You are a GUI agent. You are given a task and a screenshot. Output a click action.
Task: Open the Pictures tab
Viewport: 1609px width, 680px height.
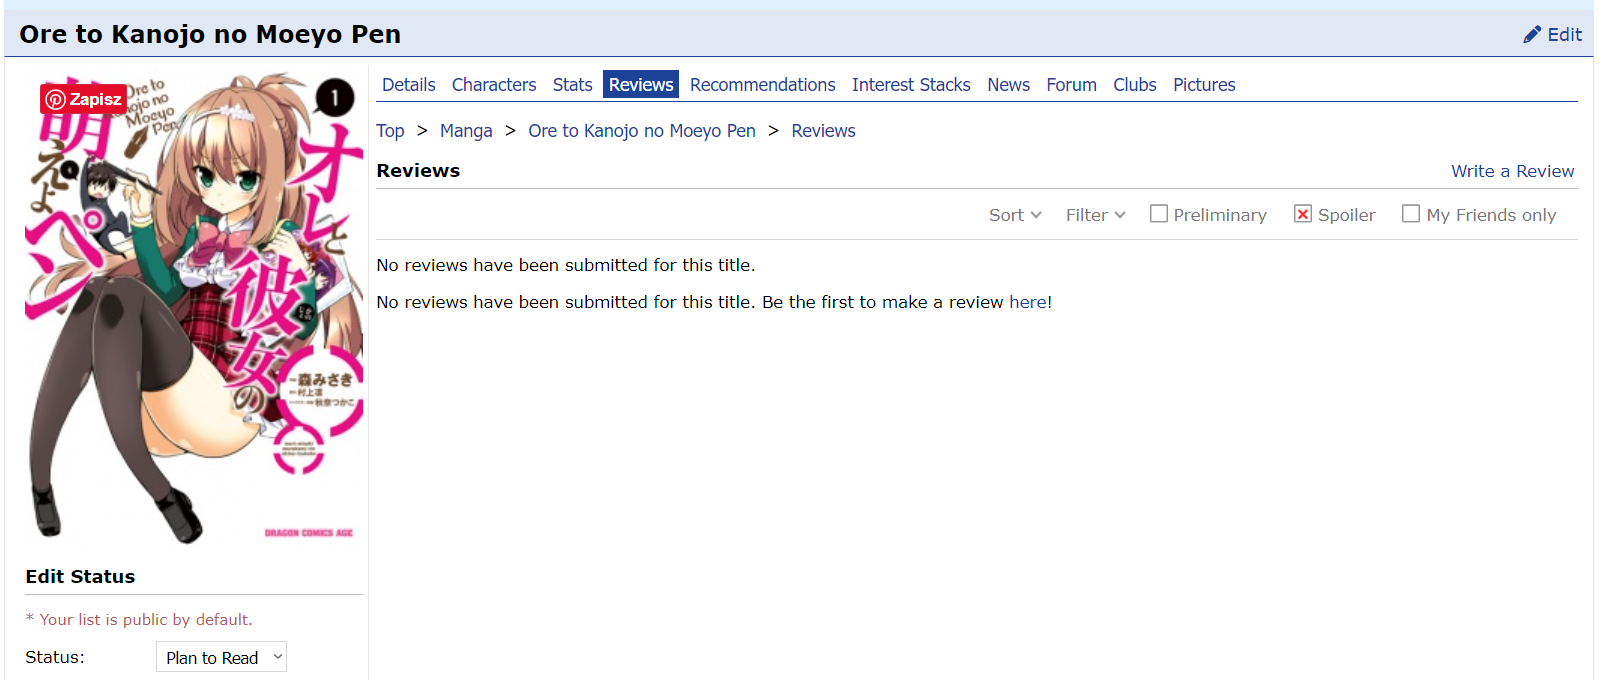click(x=1203, y=85)
